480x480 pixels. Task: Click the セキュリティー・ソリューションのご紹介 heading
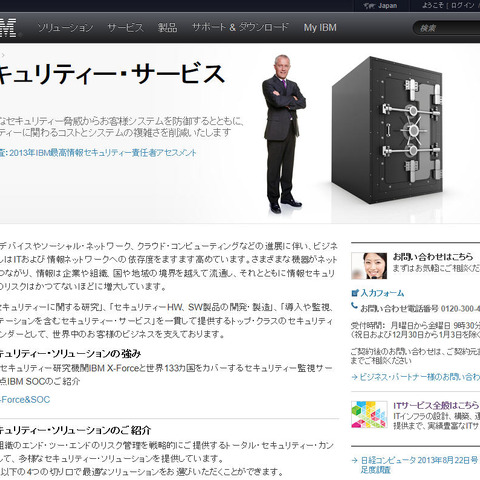tap(75, 430)
